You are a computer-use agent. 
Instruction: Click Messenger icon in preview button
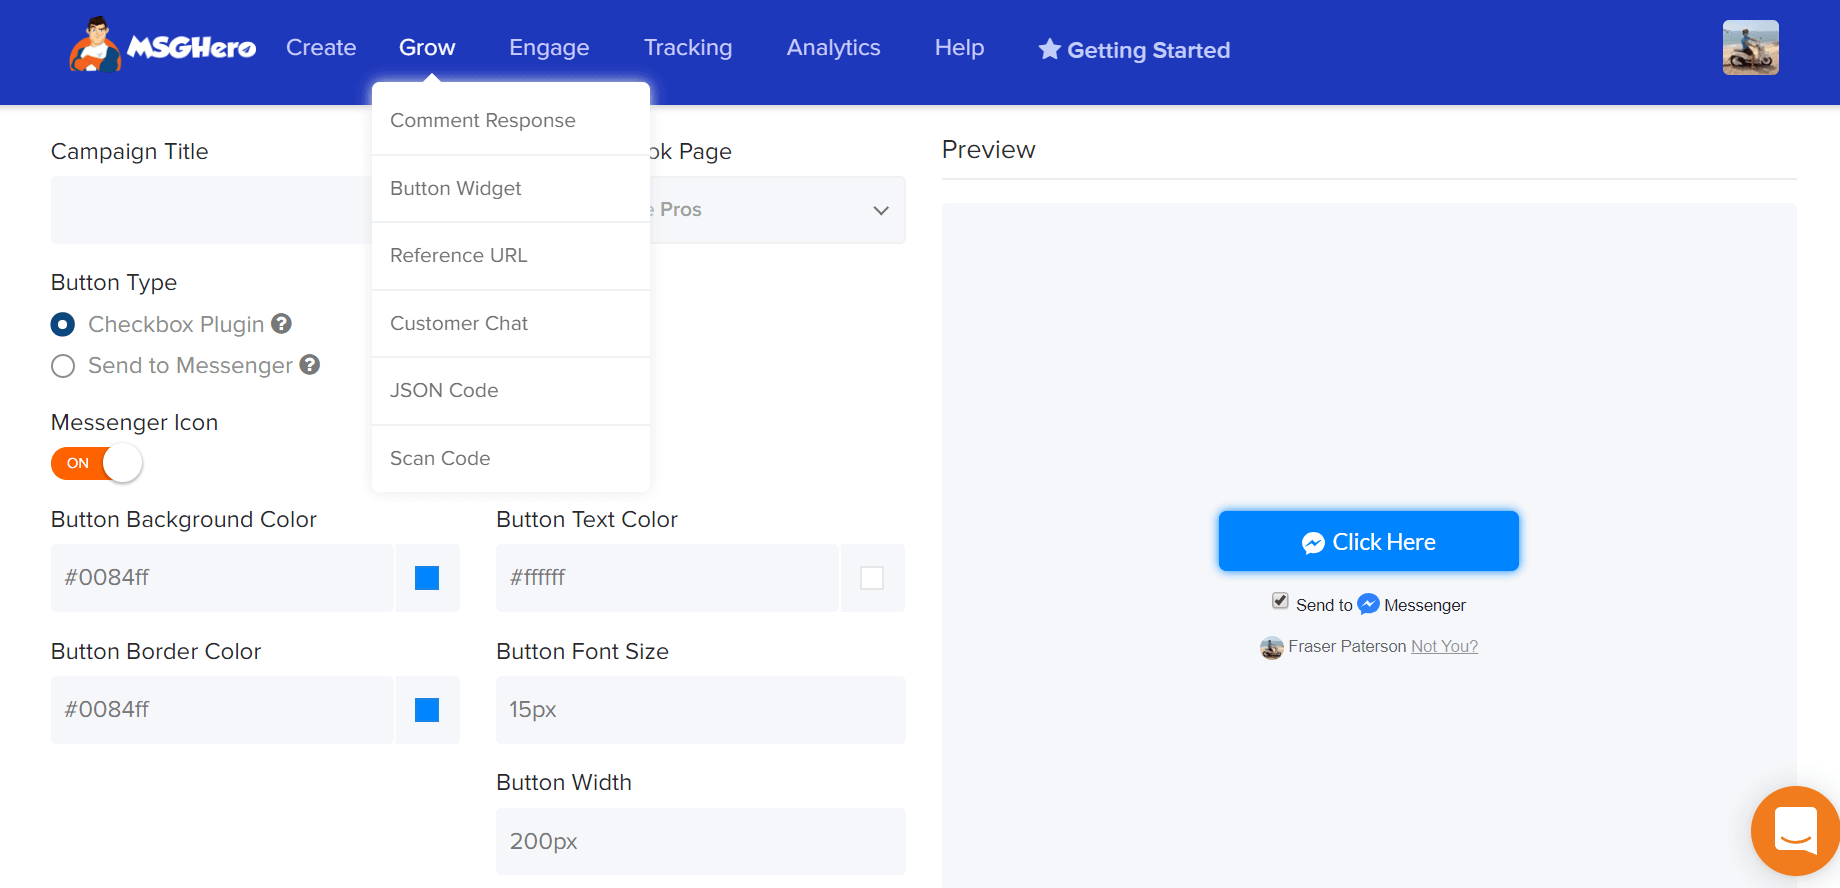(1313, 542)
